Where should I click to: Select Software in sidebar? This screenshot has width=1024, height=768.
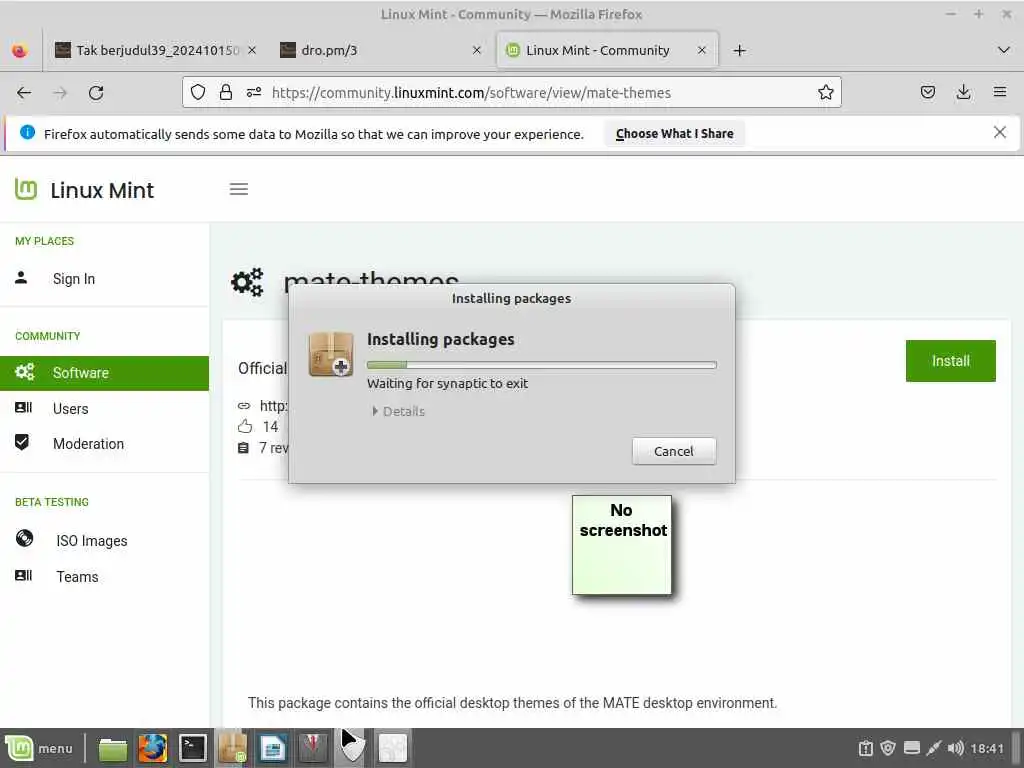[104, 373]
